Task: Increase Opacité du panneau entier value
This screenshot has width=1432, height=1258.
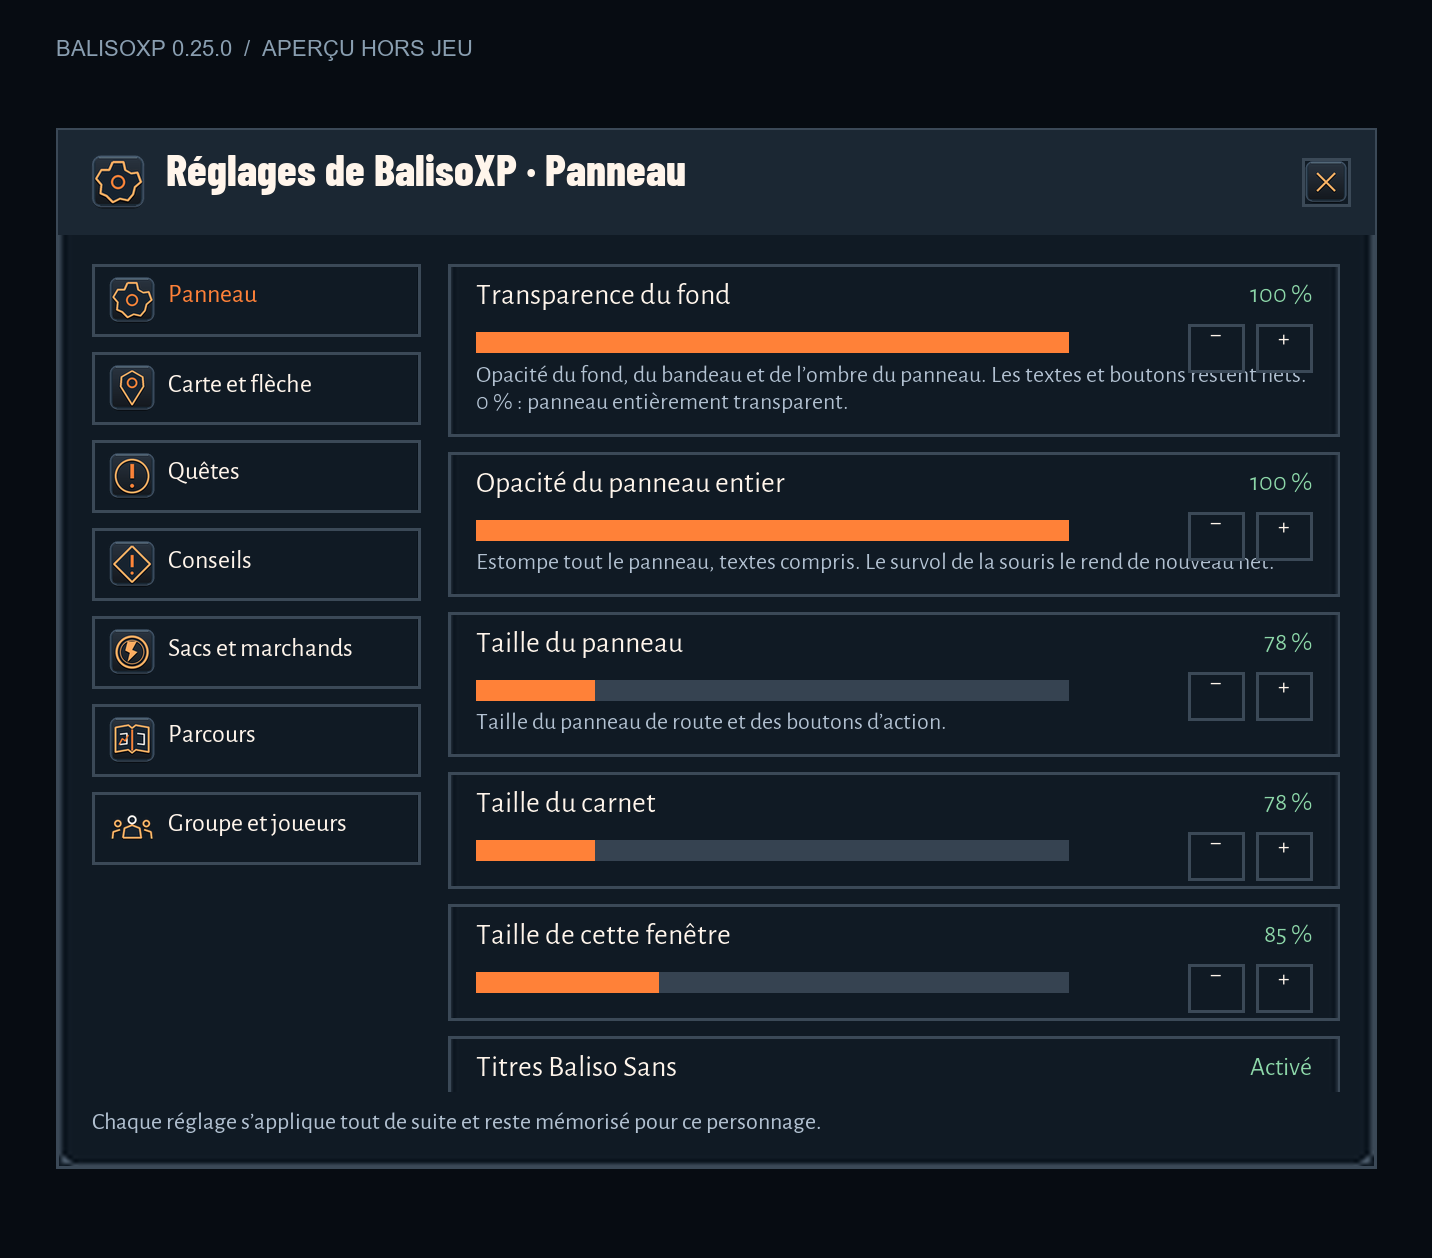Action: click(x=1284, y=536)
